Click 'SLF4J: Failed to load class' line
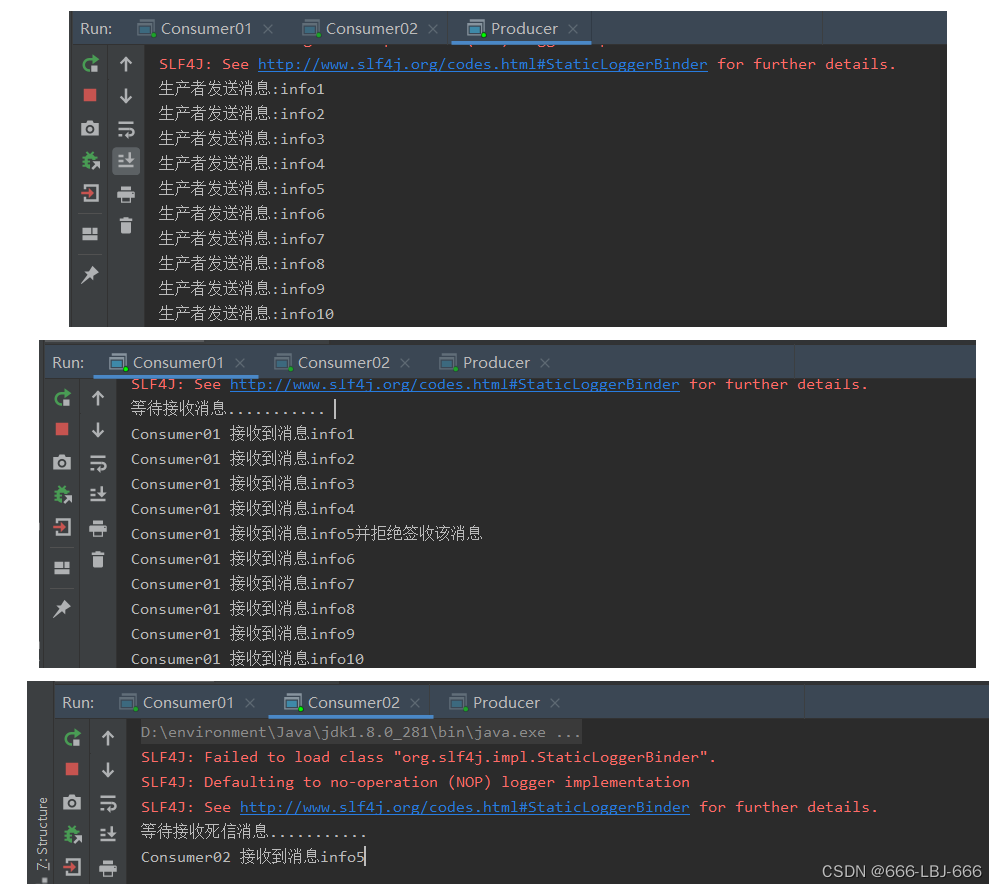Viewport: 998px width, 888px height. coord(428,758)
